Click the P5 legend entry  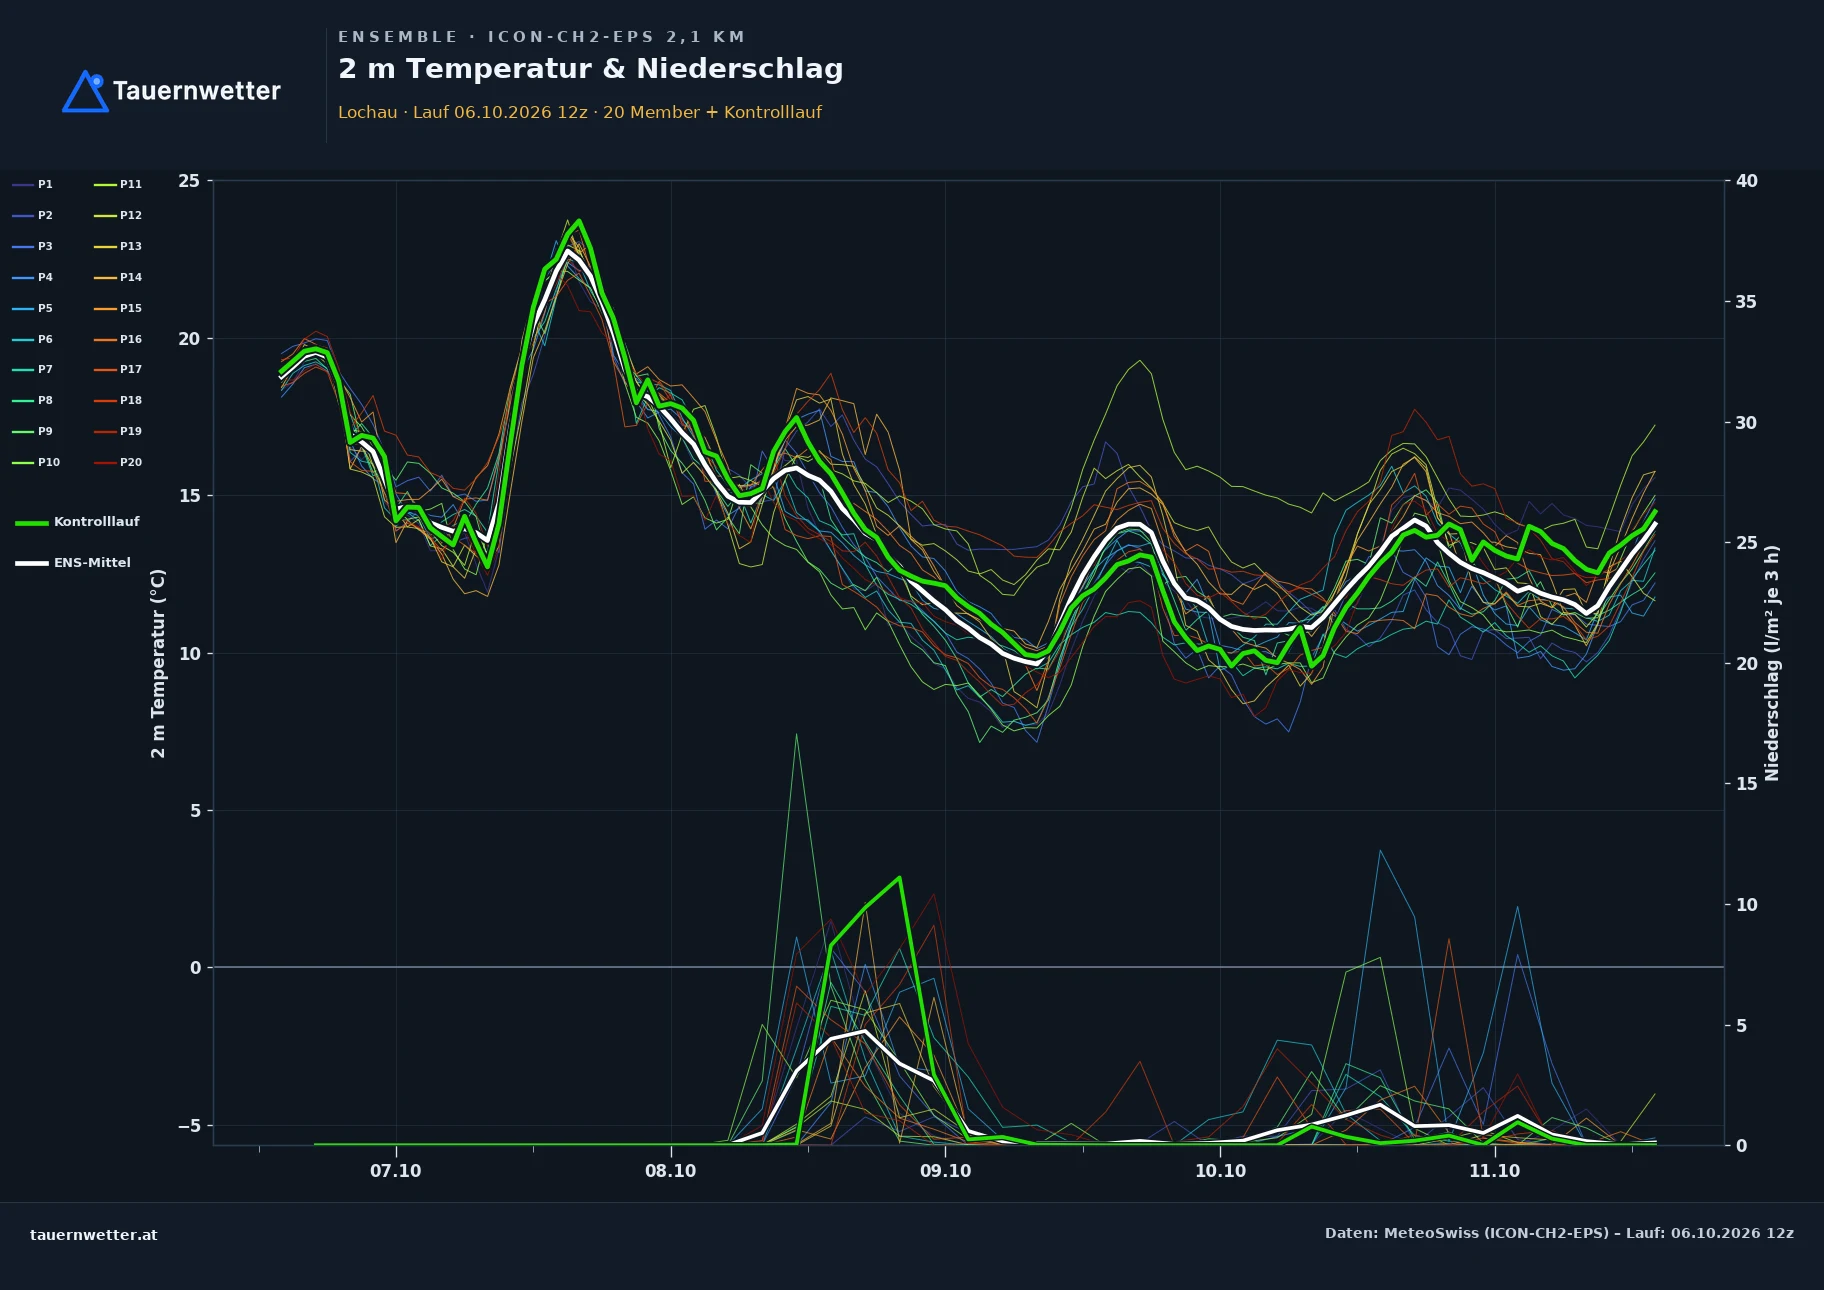pyautogui.click(x=33, y=309)
